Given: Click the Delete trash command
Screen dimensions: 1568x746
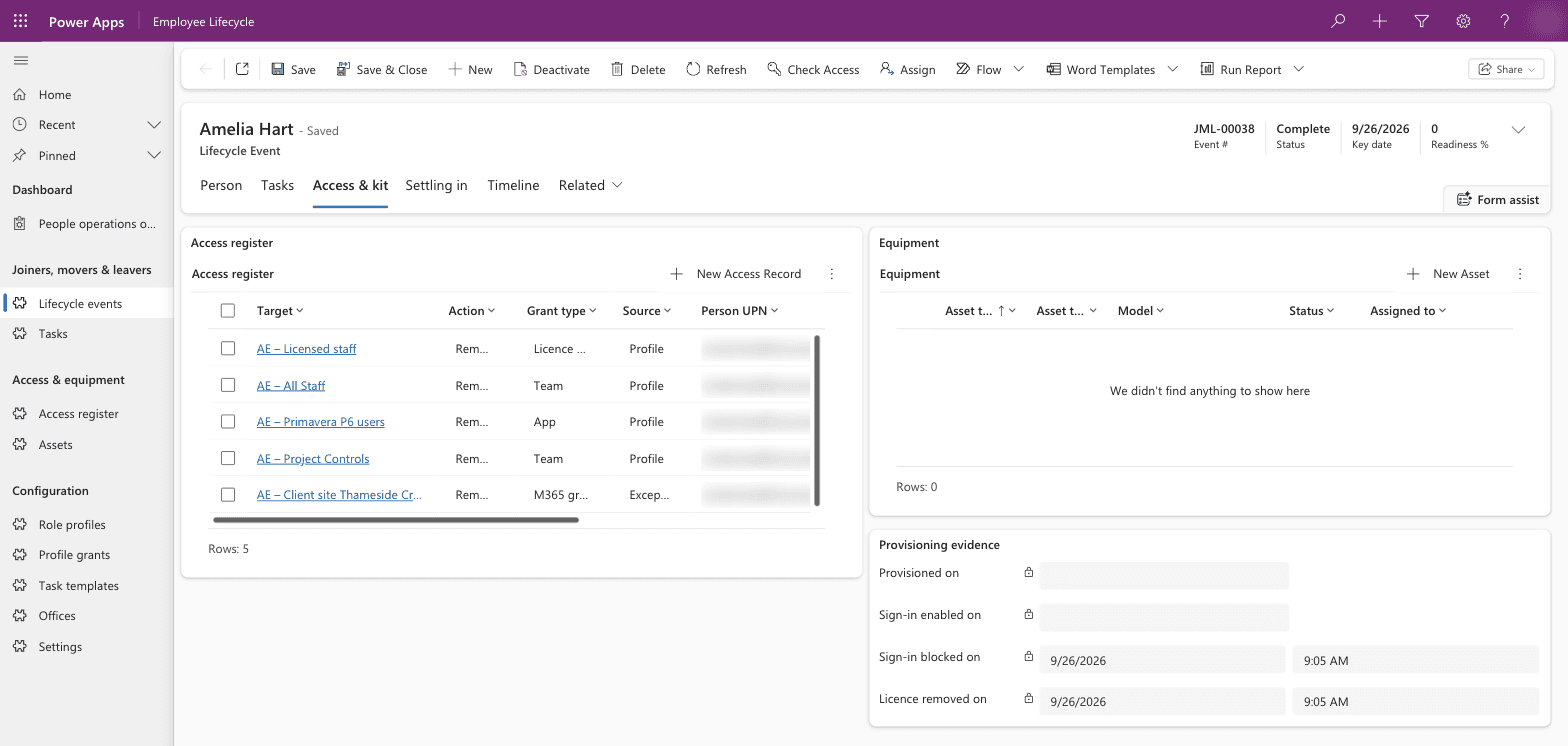Looking at the screenshot, I should point(638,69).
